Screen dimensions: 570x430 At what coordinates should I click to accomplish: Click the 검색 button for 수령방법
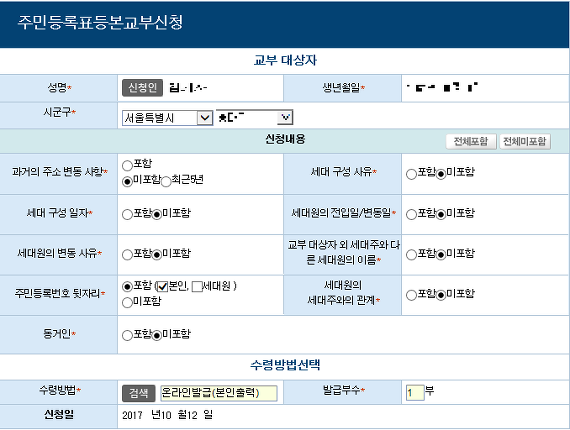point(139,393)
